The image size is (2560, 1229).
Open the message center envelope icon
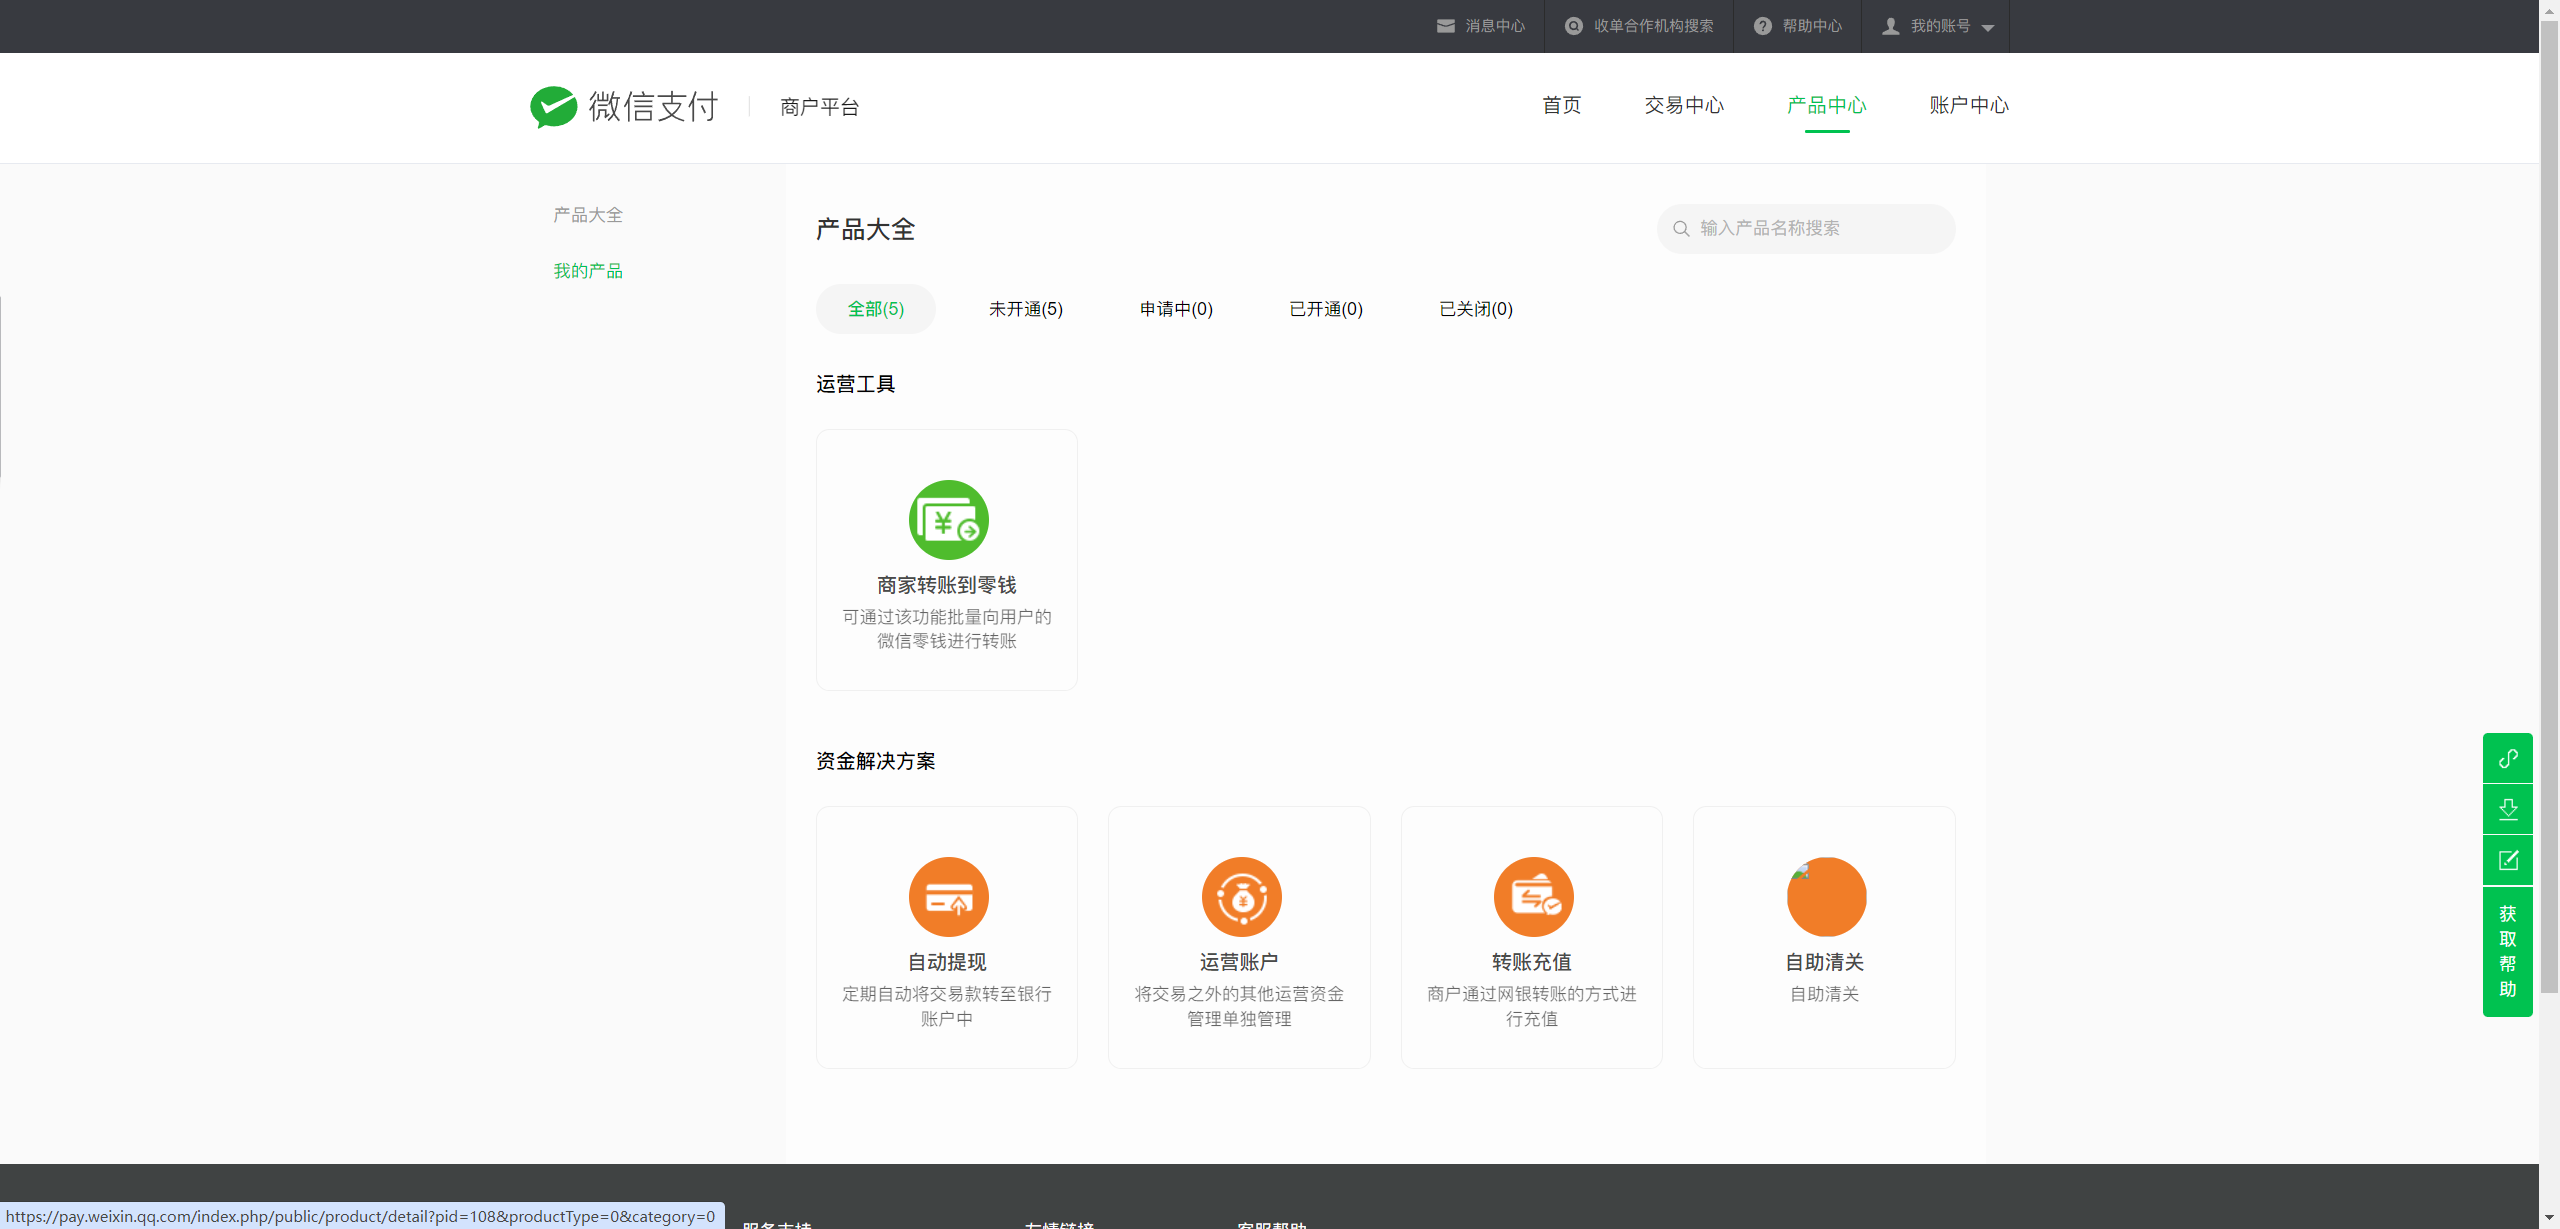click(1445, 26)
